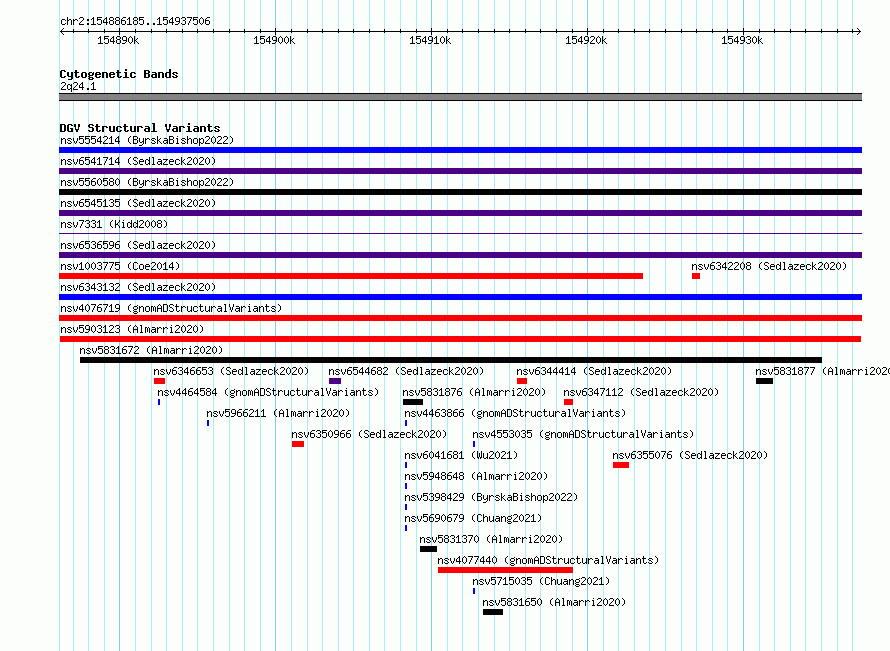Click the 154920k ruler tick label
This screenshot has width=890, height=651.
(586, 40)
